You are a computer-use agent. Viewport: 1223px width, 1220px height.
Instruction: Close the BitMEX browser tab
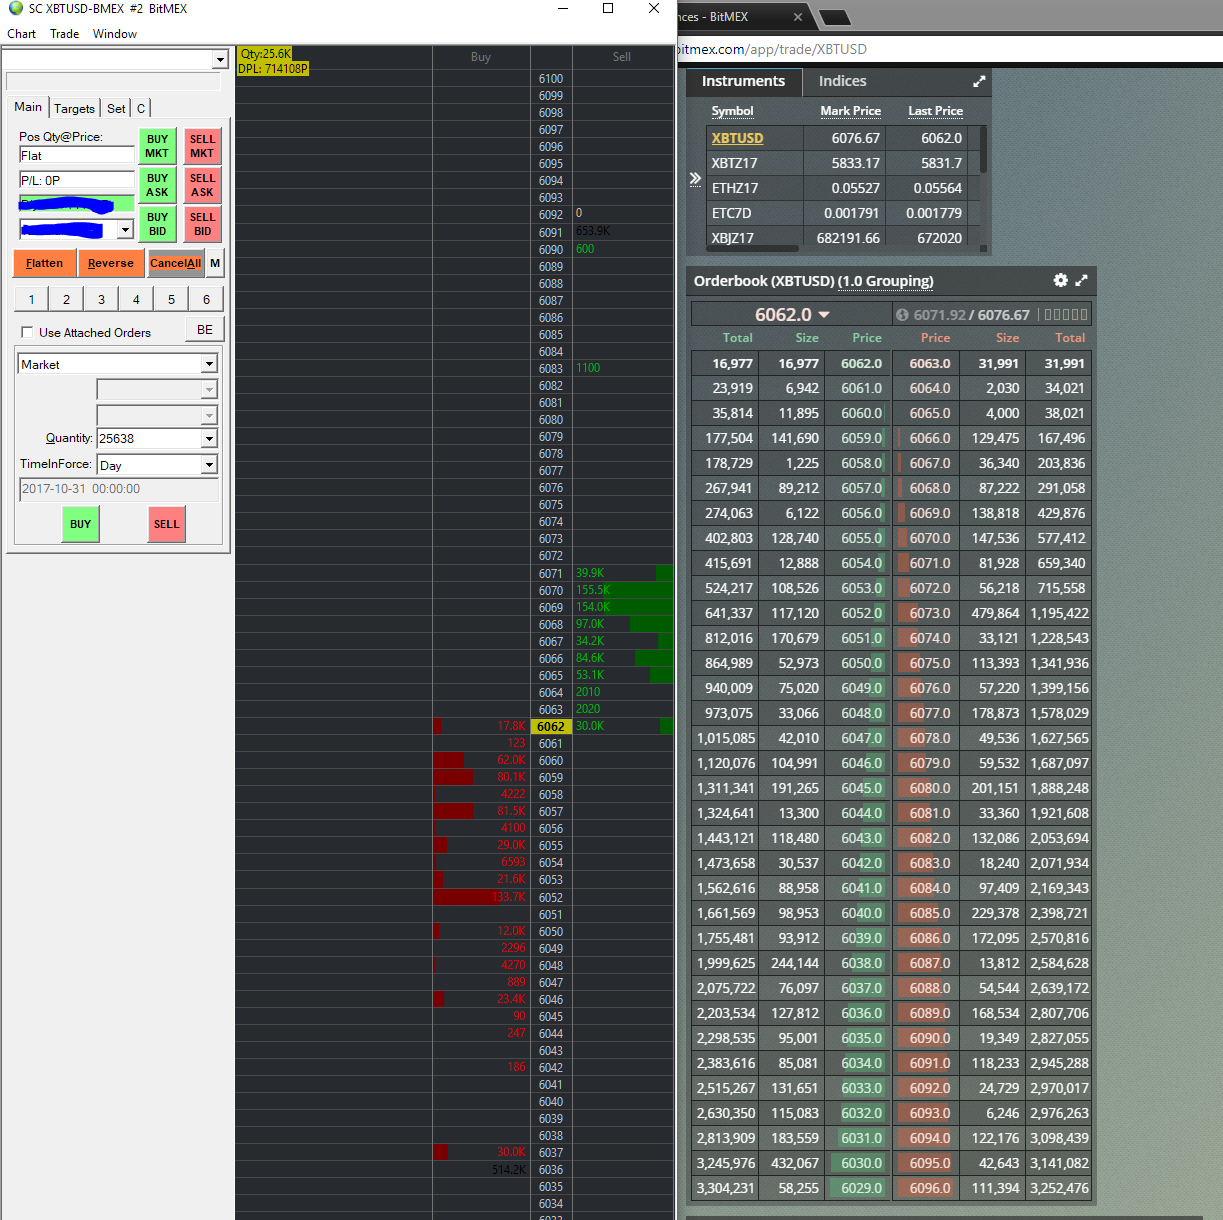[798, 17]
